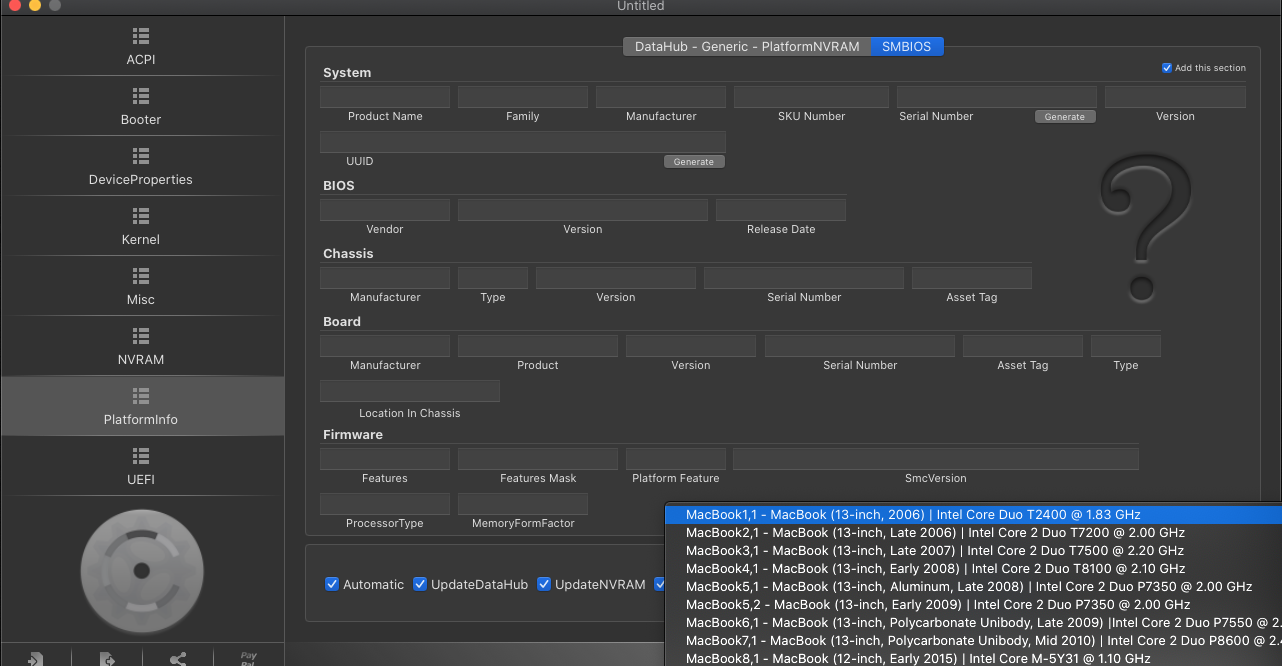Pick MacBook8,1 12-inch Early 2015 option
The height and width of the screenshot is (666, 1282).
(x=917, y=658)
